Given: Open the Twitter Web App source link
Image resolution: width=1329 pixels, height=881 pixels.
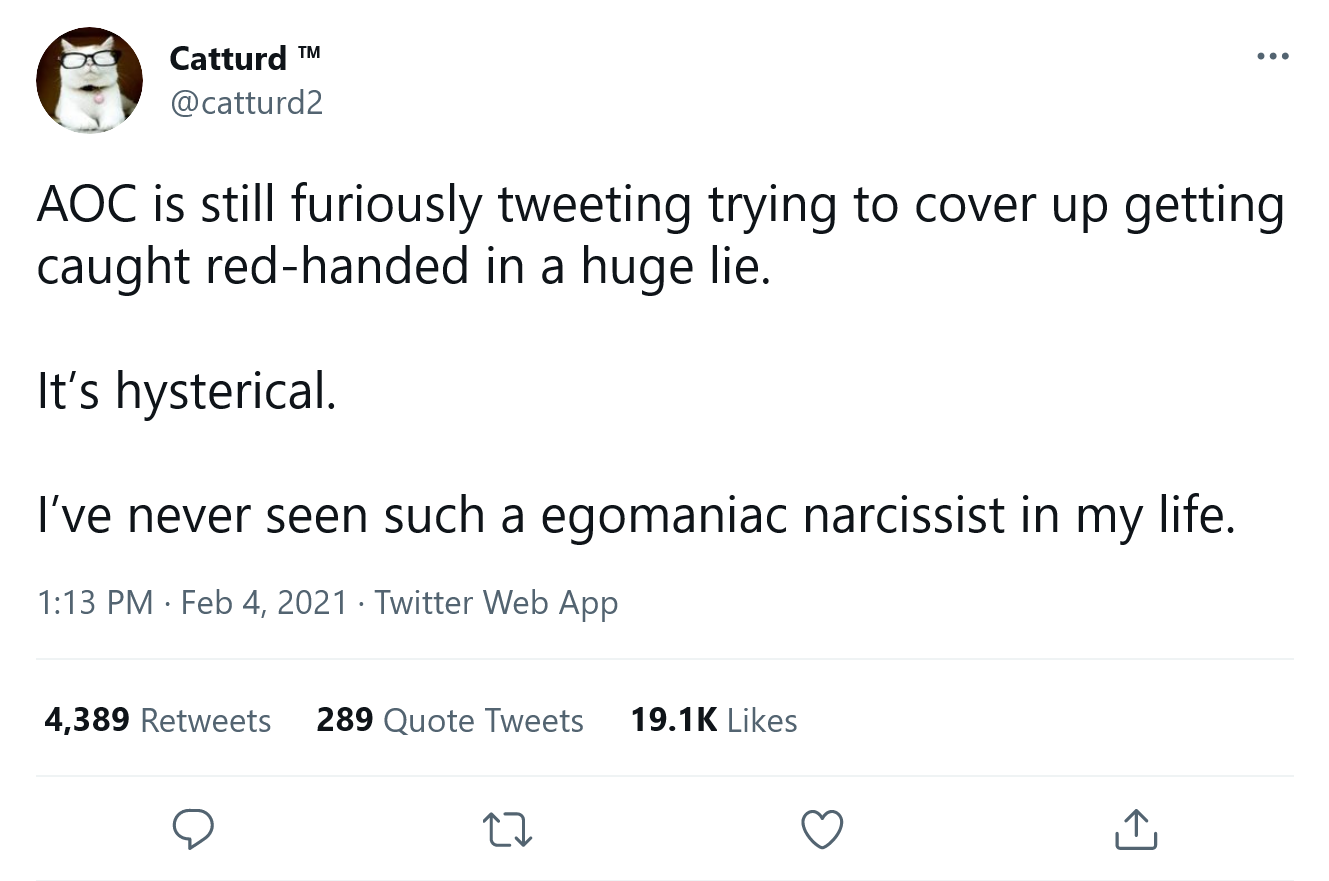Looking at the screenshot, I should pyautogui.click(x=496, y=603).
